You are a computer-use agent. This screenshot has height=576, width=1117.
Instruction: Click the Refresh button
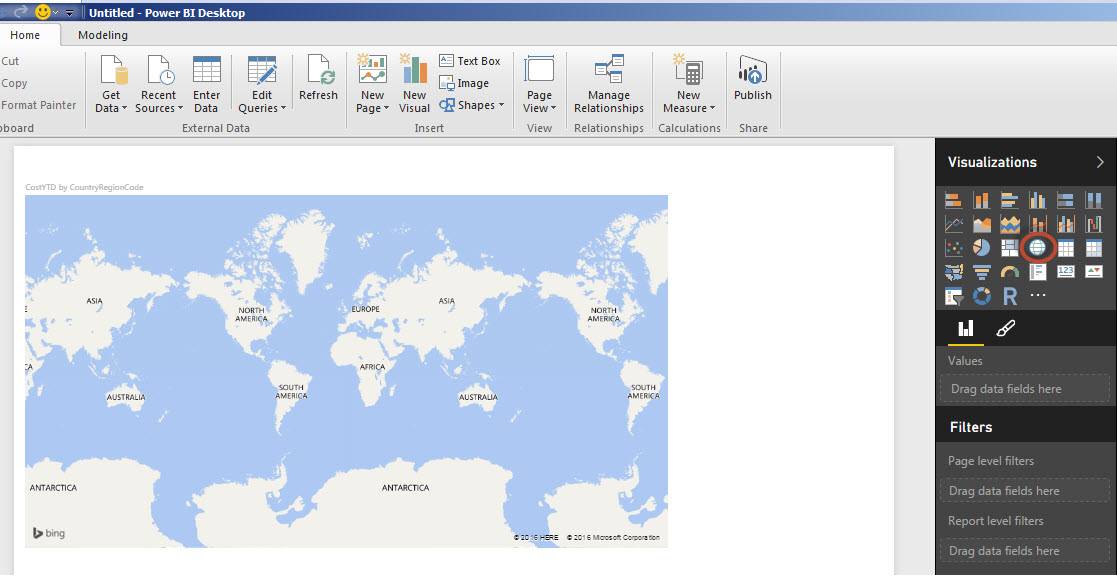click(x=318, y=80)
